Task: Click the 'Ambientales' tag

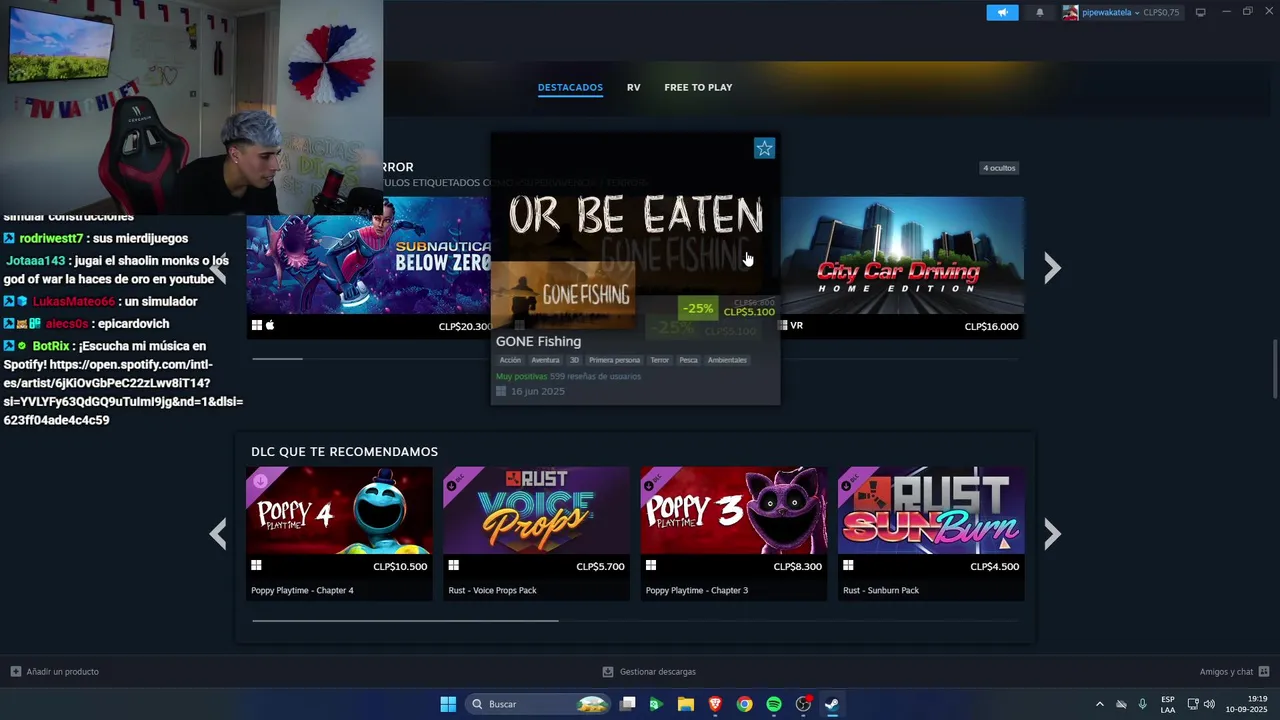Action: (x=727, y=360)
